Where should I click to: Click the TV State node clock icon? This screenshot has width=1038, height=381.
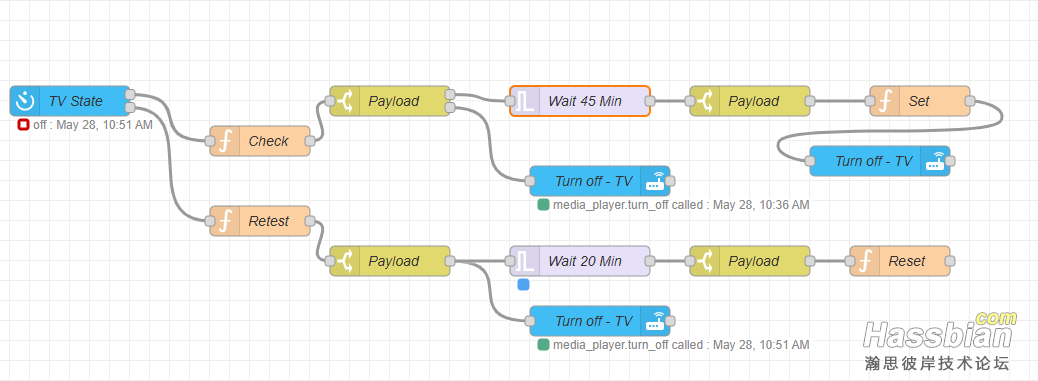(25, 101)
